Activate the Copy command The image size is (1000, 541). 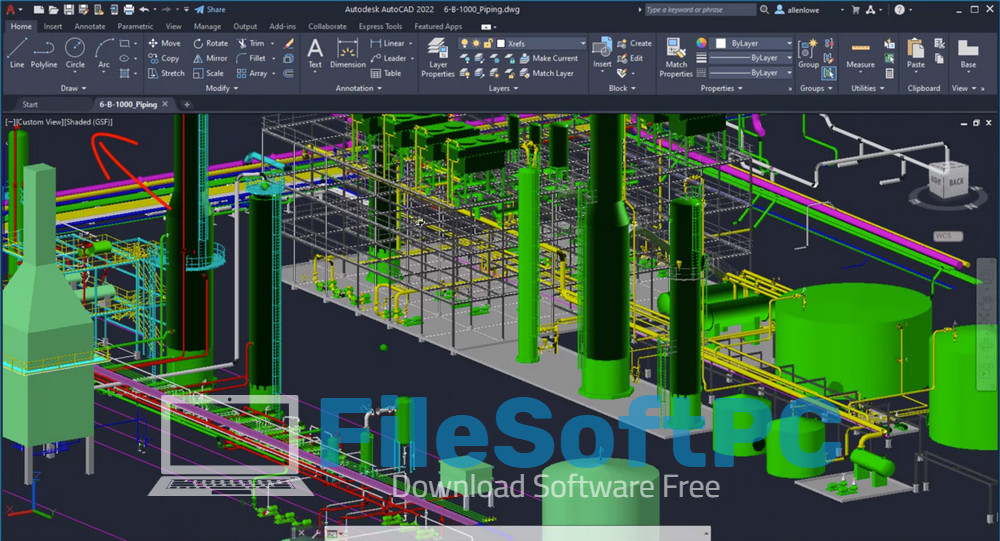[x=164, y=58]
